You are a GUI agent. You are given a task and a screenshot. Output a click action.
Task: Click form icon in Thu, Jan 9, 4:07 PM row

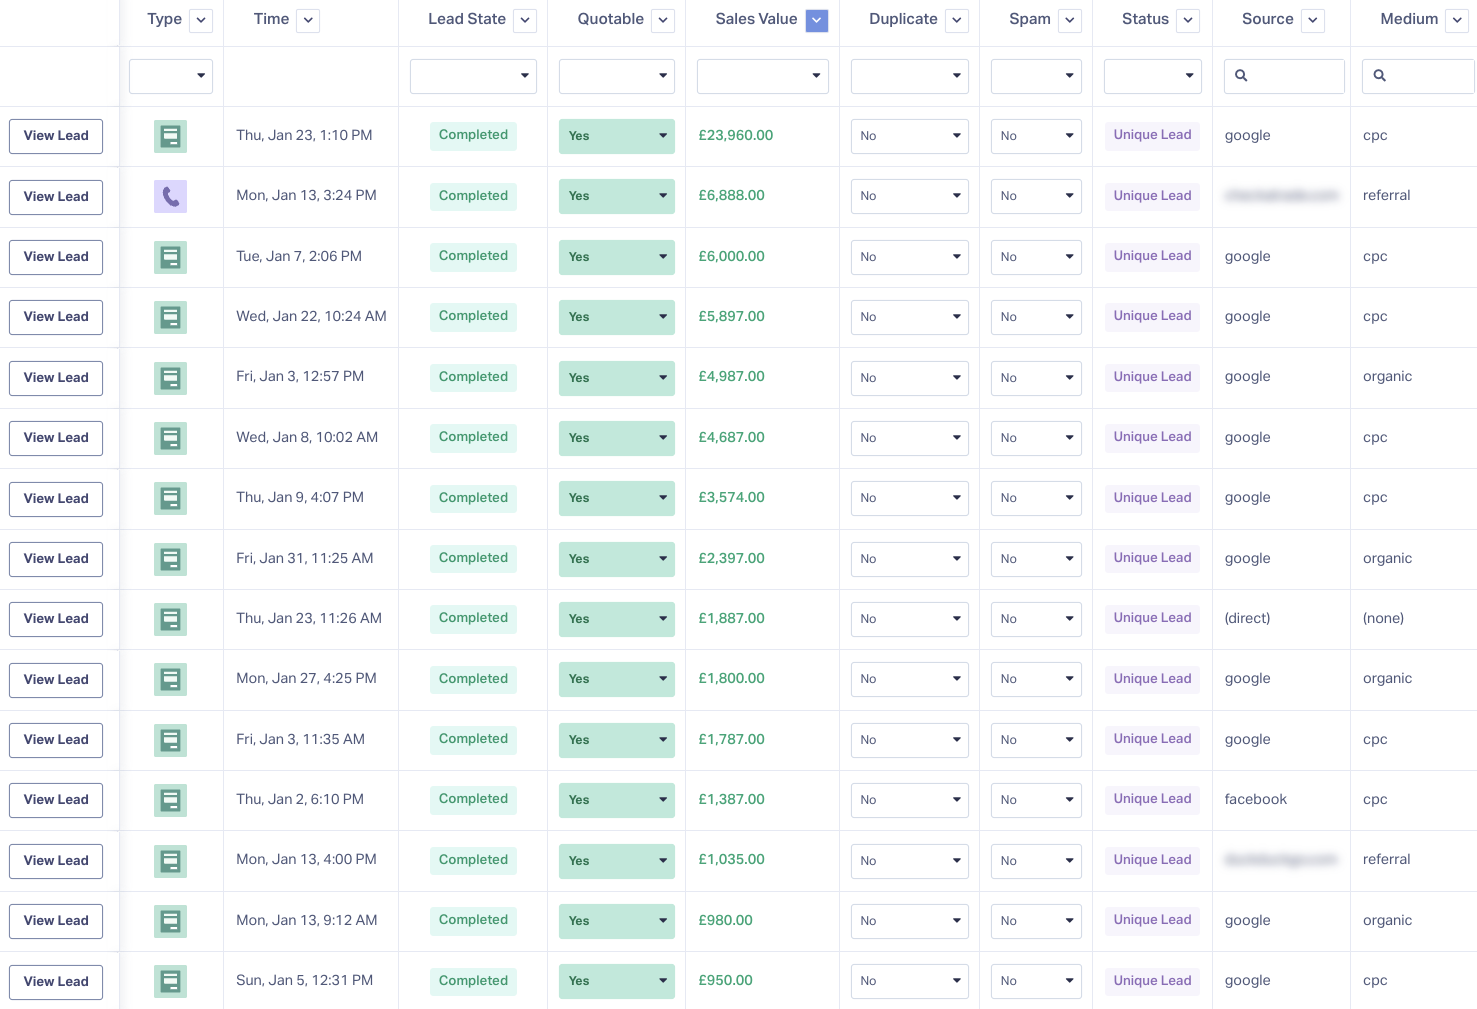[170, 498]
